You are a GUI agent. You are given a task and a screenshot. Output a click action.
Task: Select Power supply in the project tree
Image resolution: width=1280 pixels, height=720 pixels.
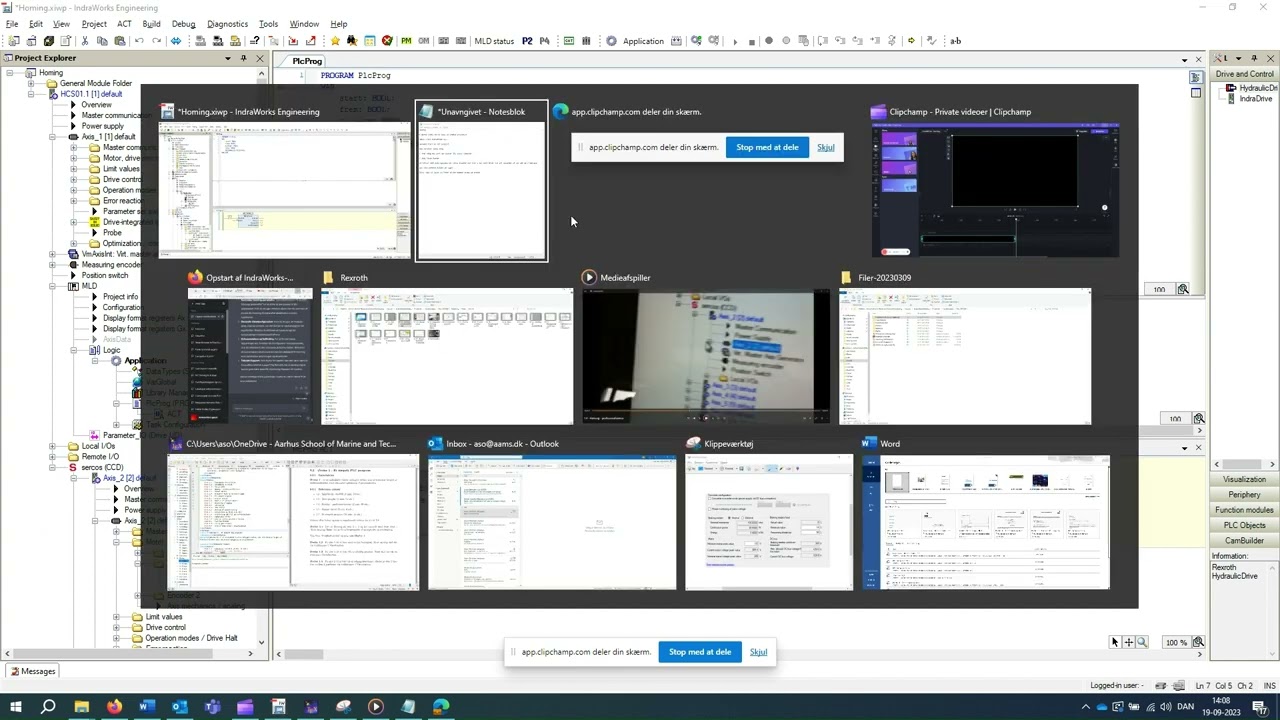click(103, 126)
